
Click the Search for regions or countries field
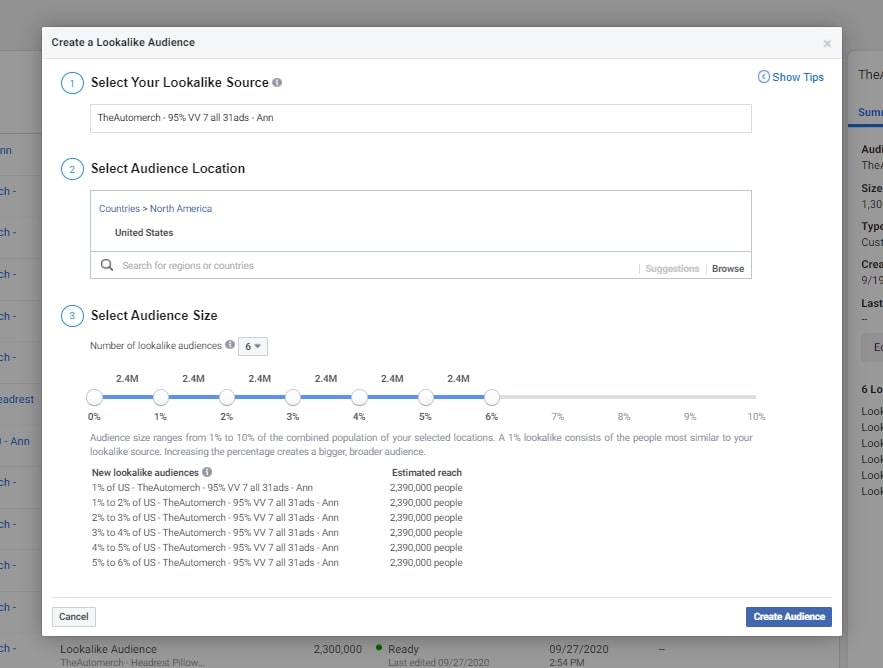point(300,267)
